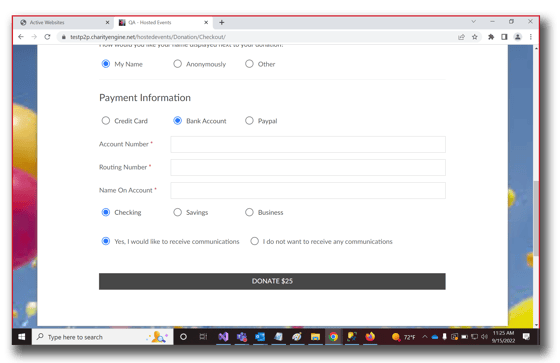Open Chrome extensions puzzle icon
560x363 pixels.
[491, 37]
